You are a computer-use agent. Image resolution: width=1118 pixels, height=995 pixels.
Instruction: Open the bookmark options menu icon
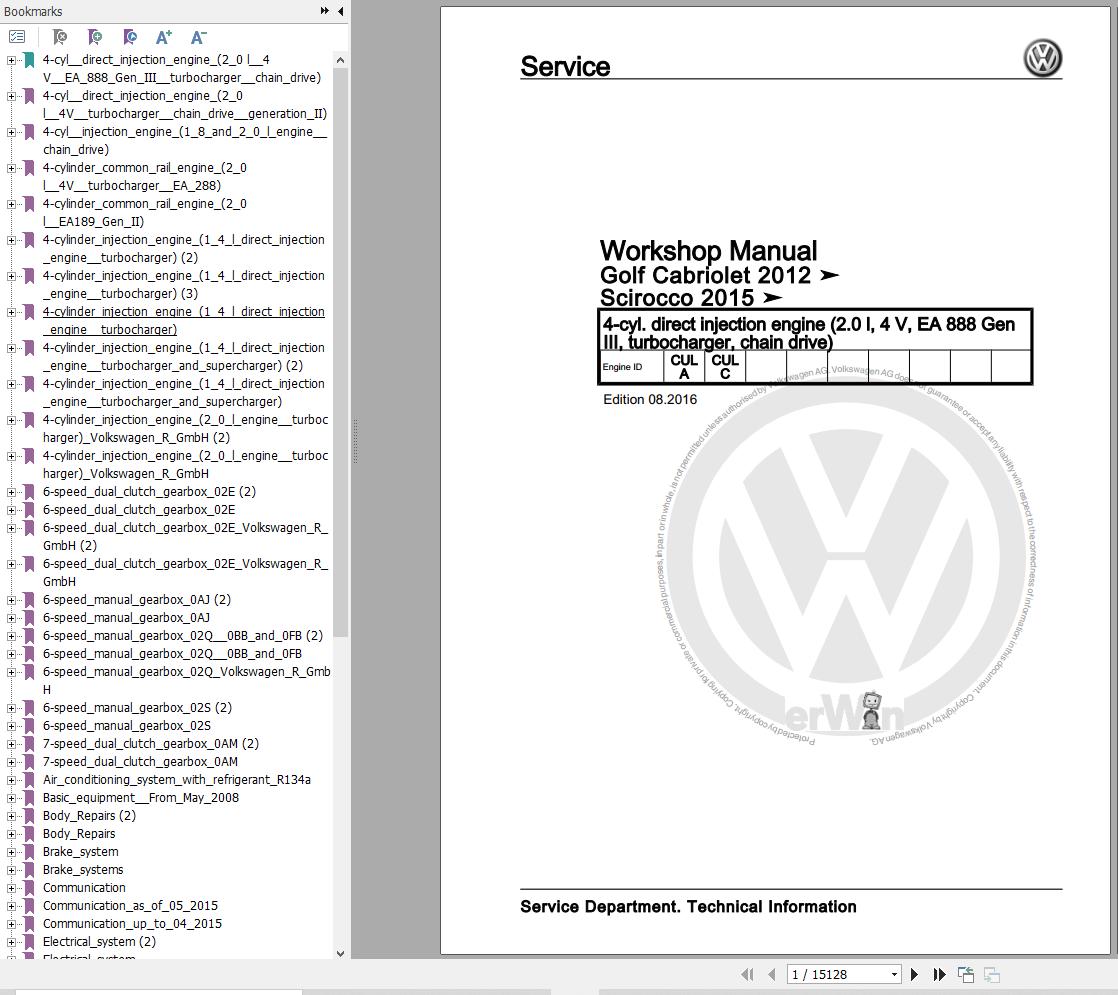click(17, 37)
